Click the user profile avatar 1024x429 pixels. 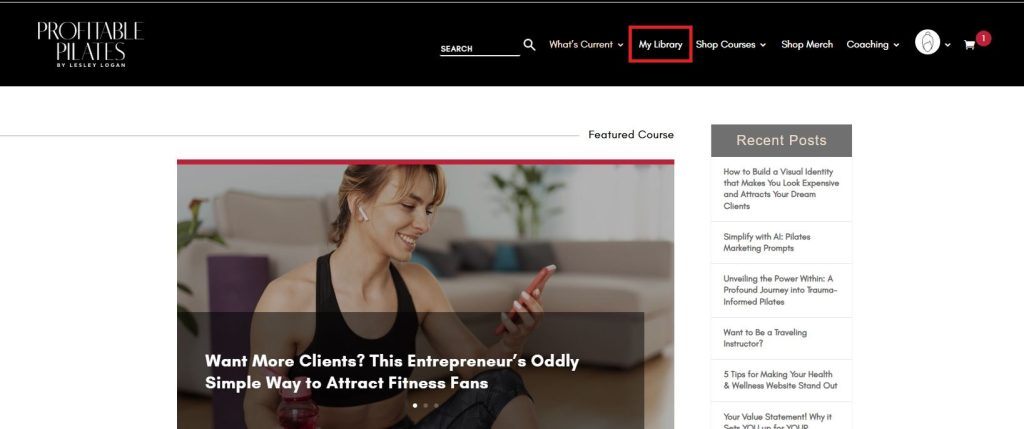[x=927, y=42]
